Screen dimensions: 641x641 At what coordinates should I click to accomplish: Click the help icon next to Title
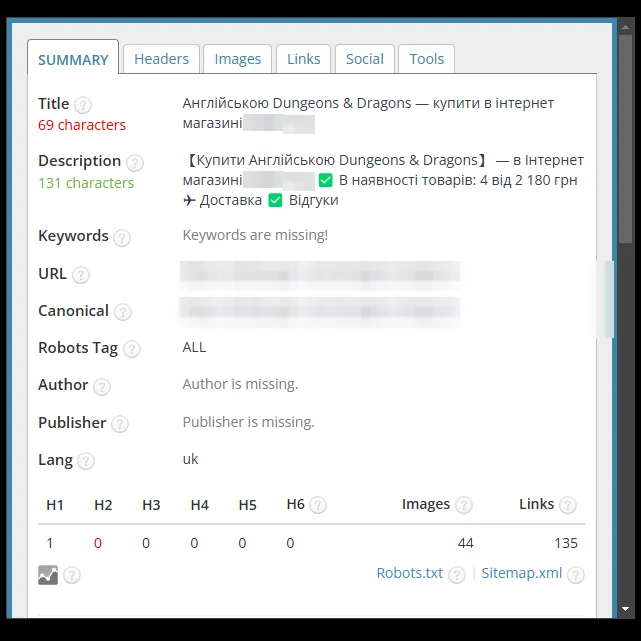pos(83,105)
